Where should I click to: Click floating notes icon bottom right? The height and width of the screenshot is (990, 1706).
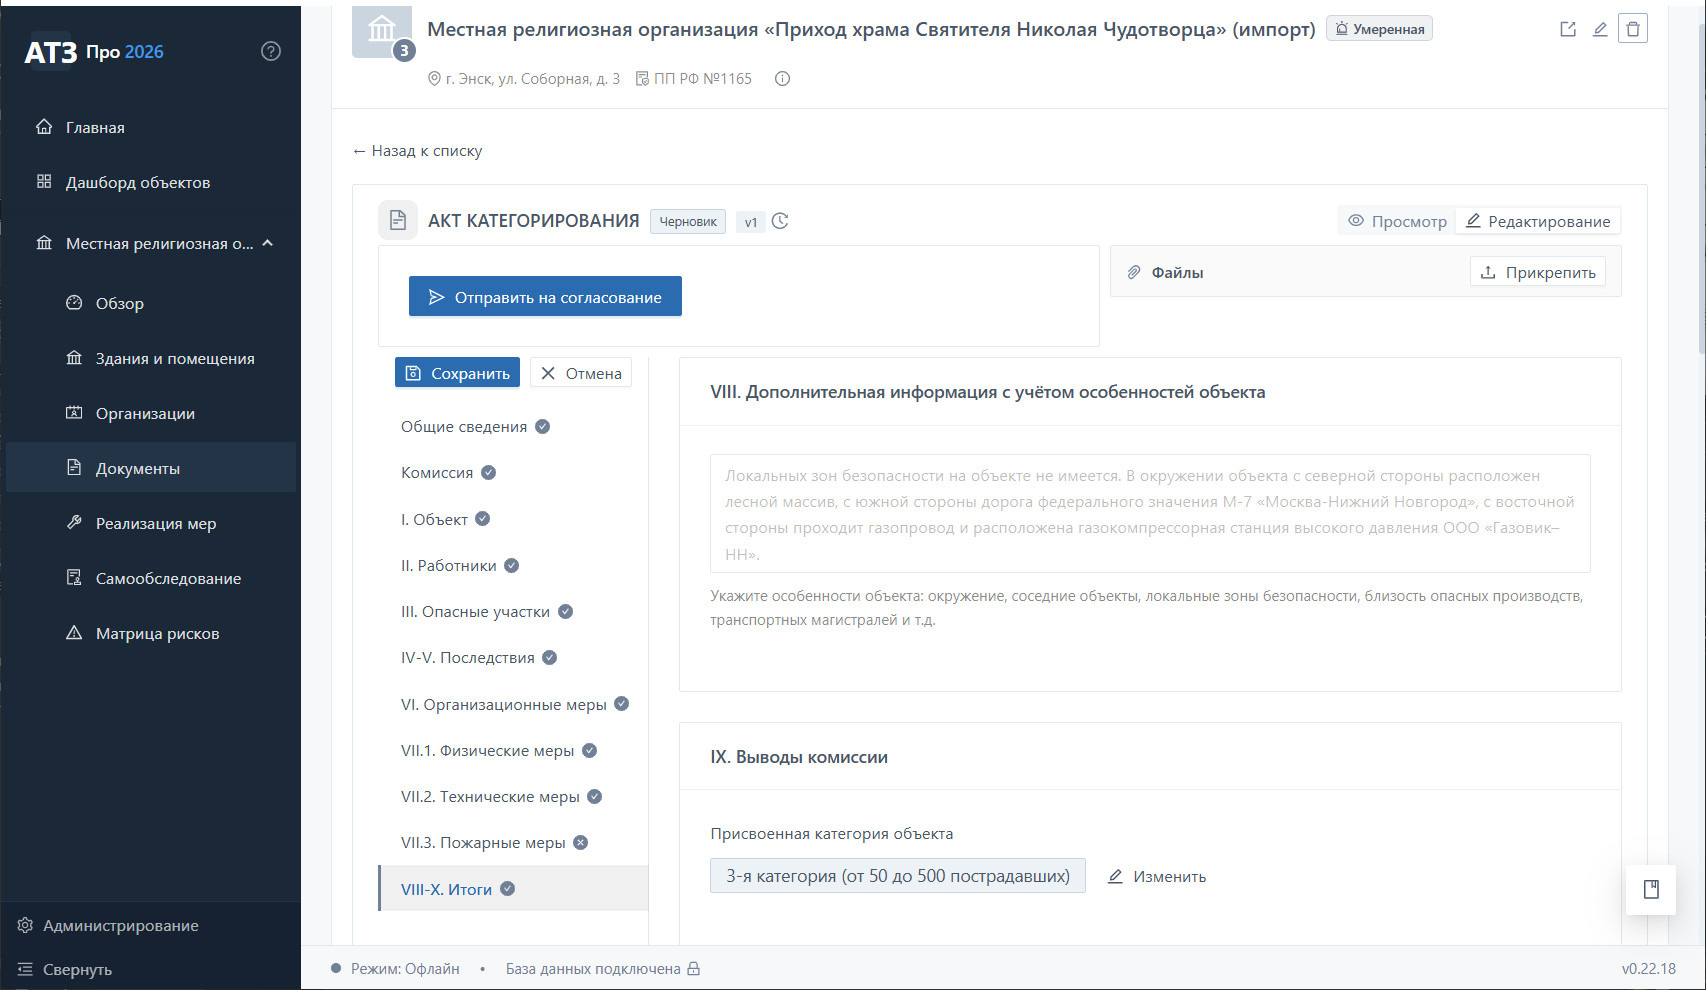[1651, 889]
